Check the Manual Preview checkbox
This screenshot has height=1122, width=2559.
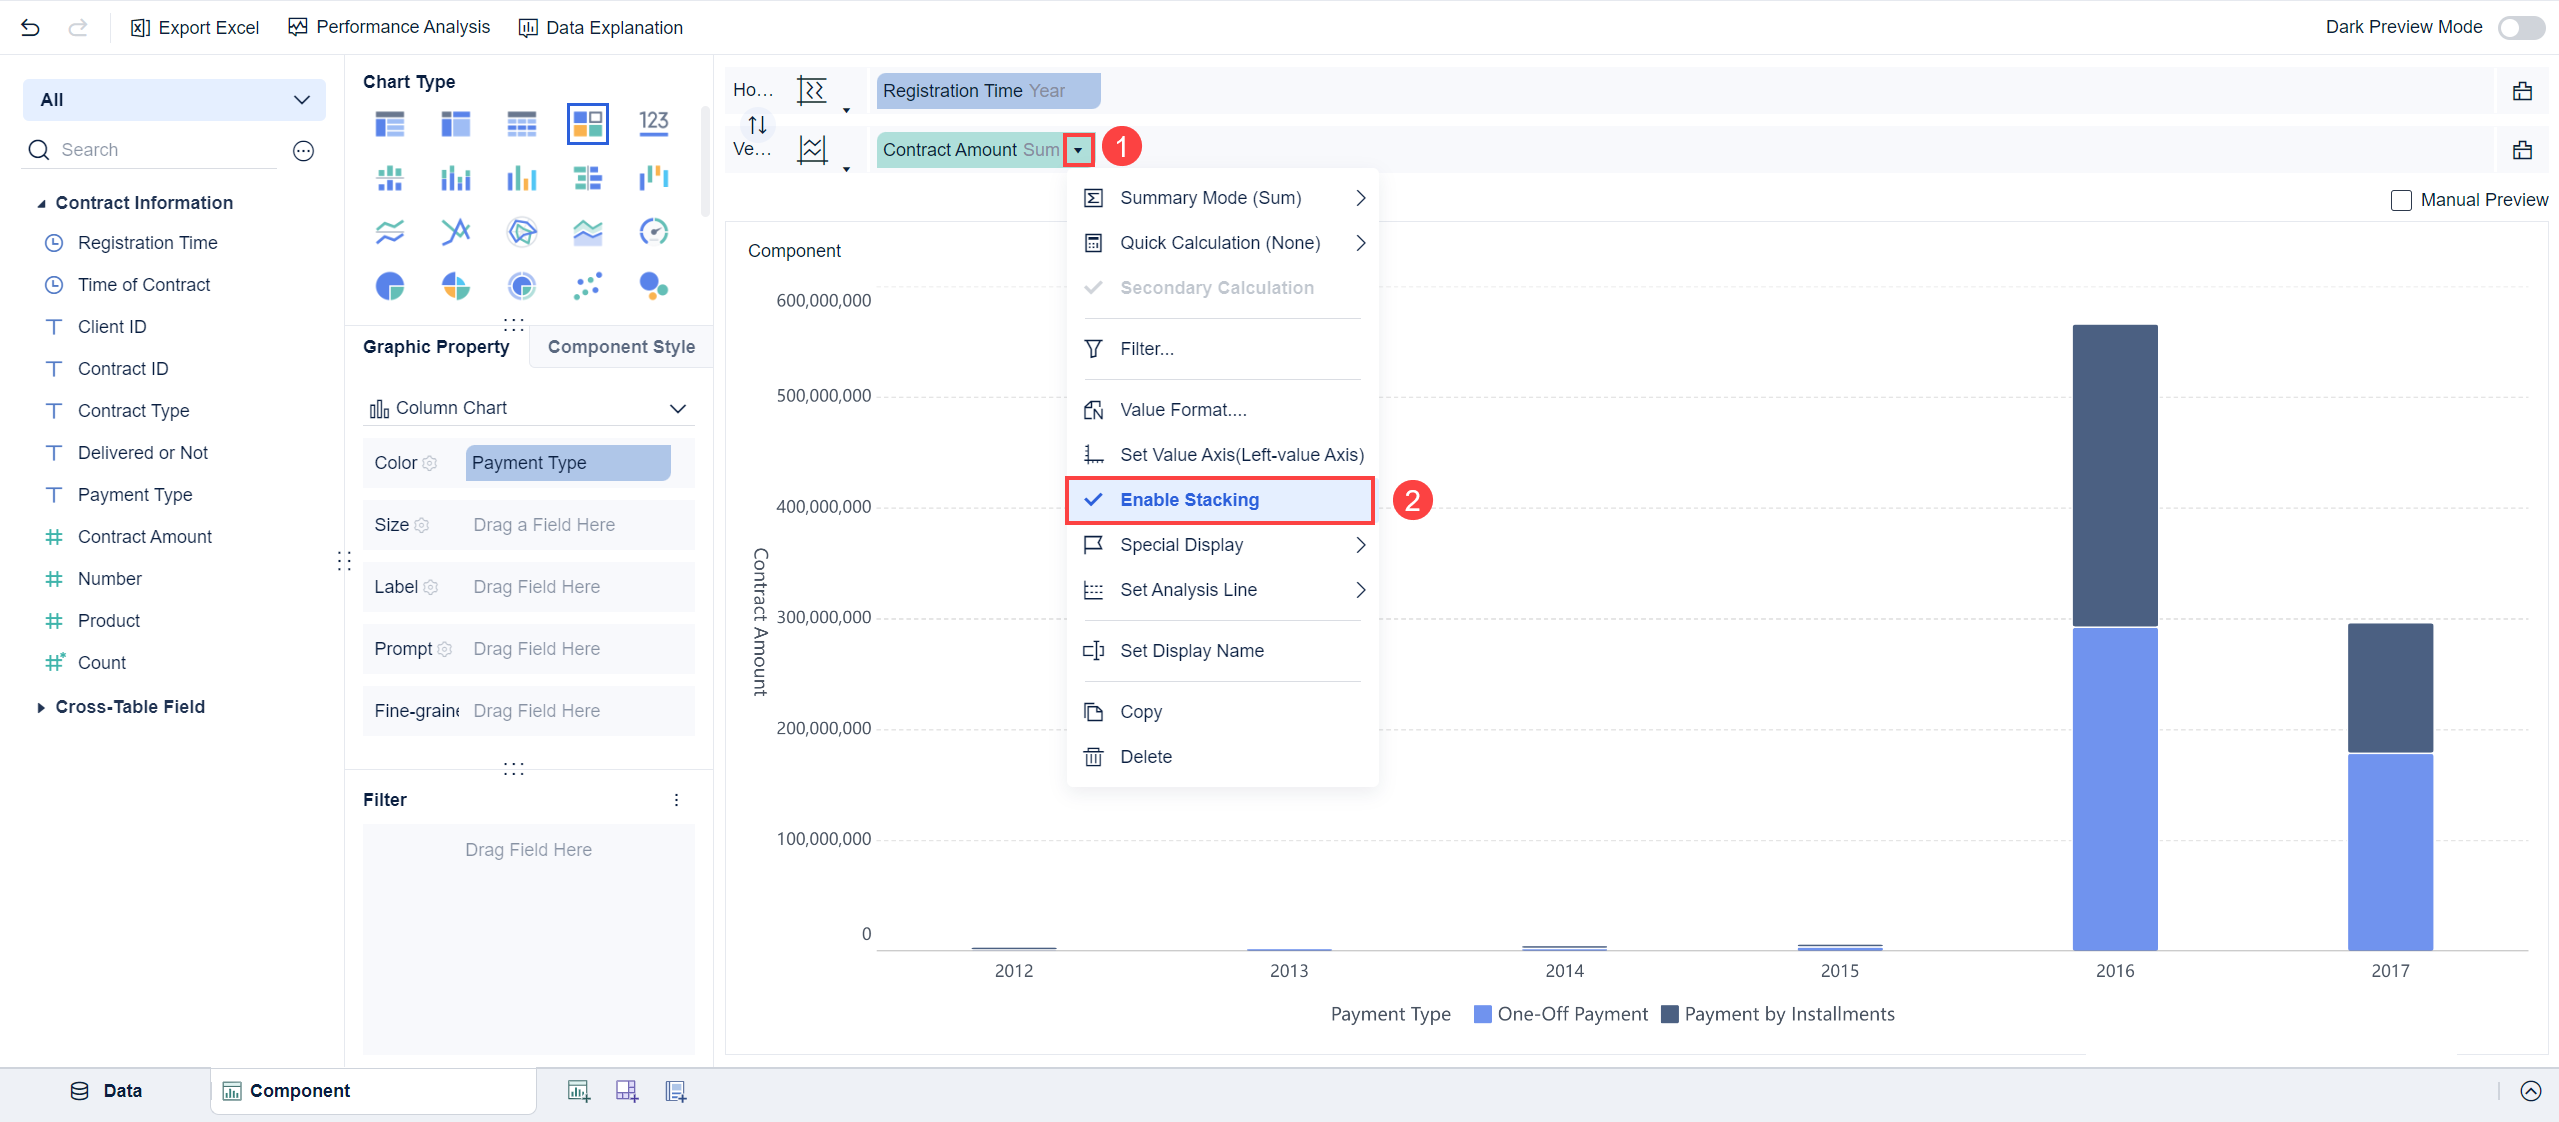pyautogui.click(x=2401, y=200)
